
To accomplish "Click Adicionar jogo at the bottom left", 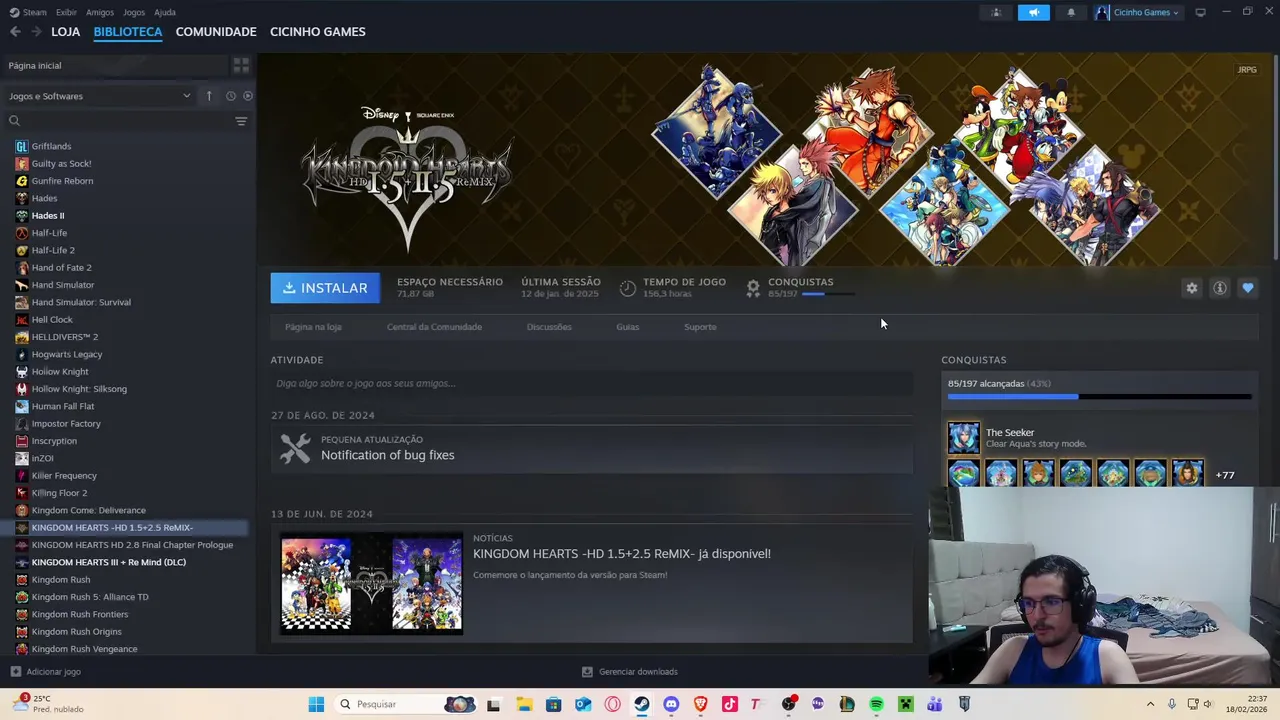I will point(45,672).
